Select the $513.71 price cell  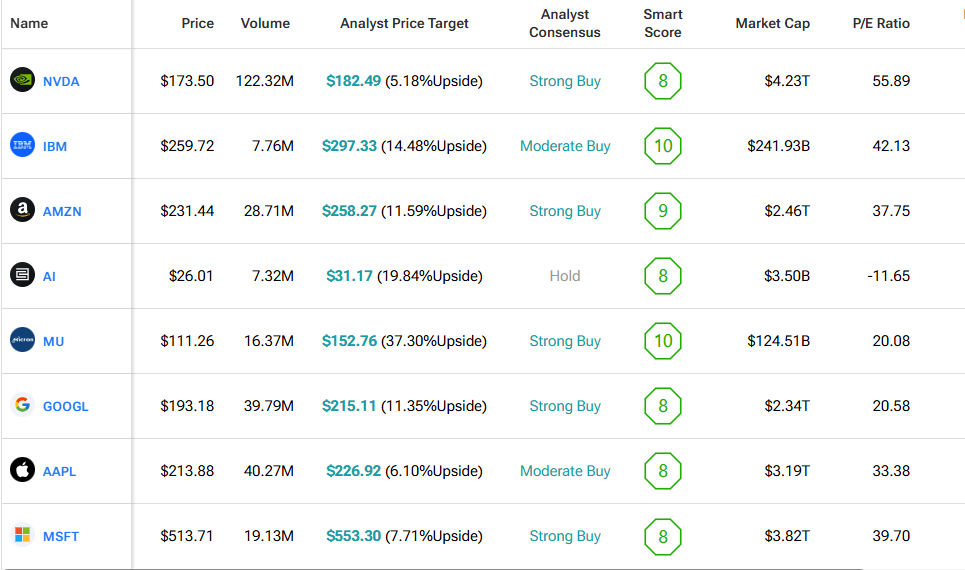[187, 536]
